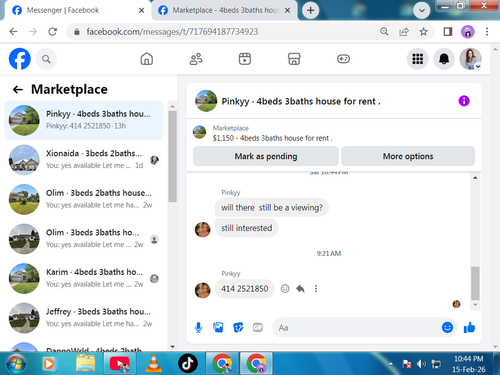Choose a GIF icon
Viewport: 500px width, 375px height.
258,328
